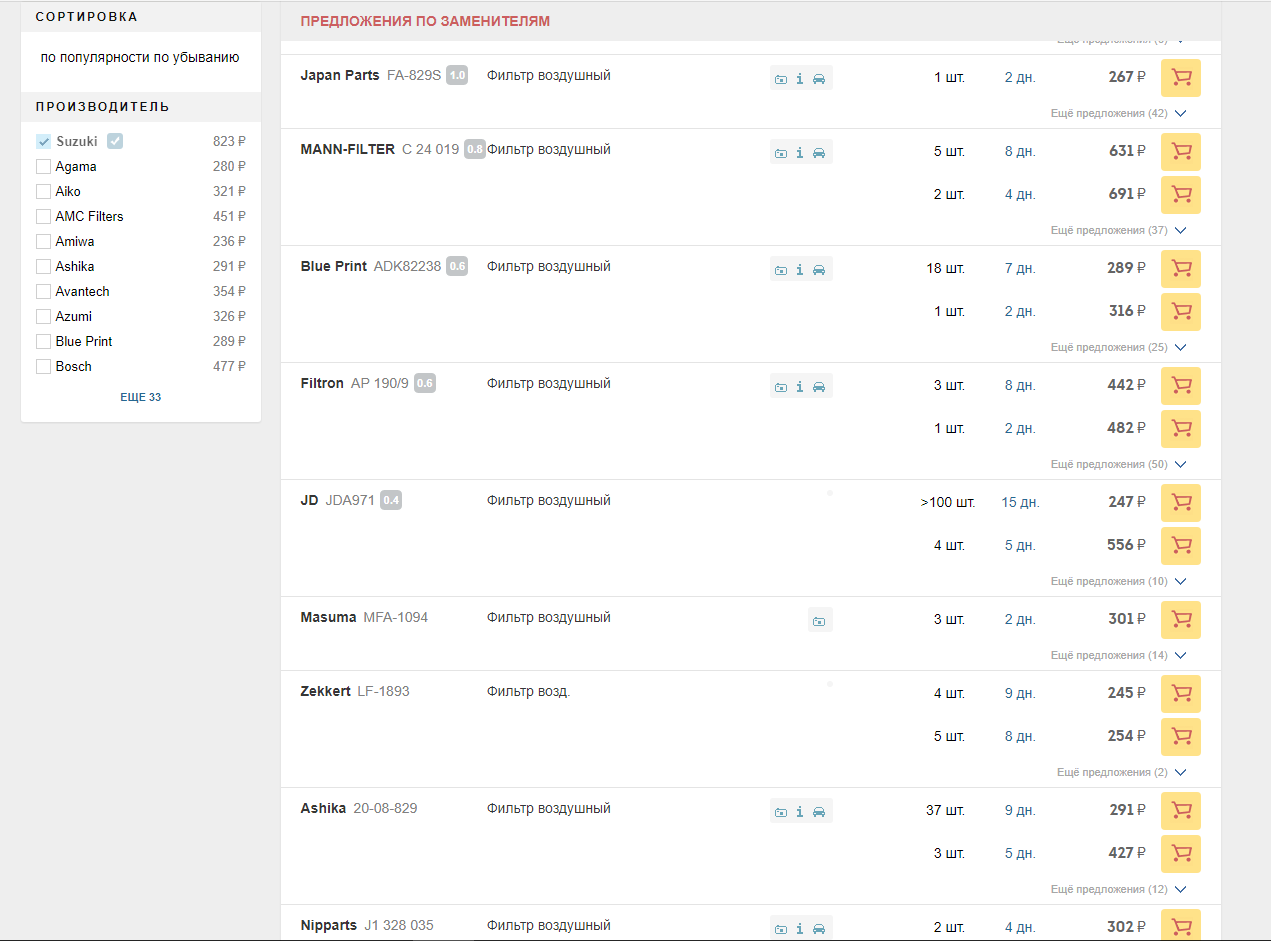This screenshot has height=941, width=1271.
Task: Uncheck the Suzuki manufacturer filter
Action: pyautogui.click(x=43, y=142)
